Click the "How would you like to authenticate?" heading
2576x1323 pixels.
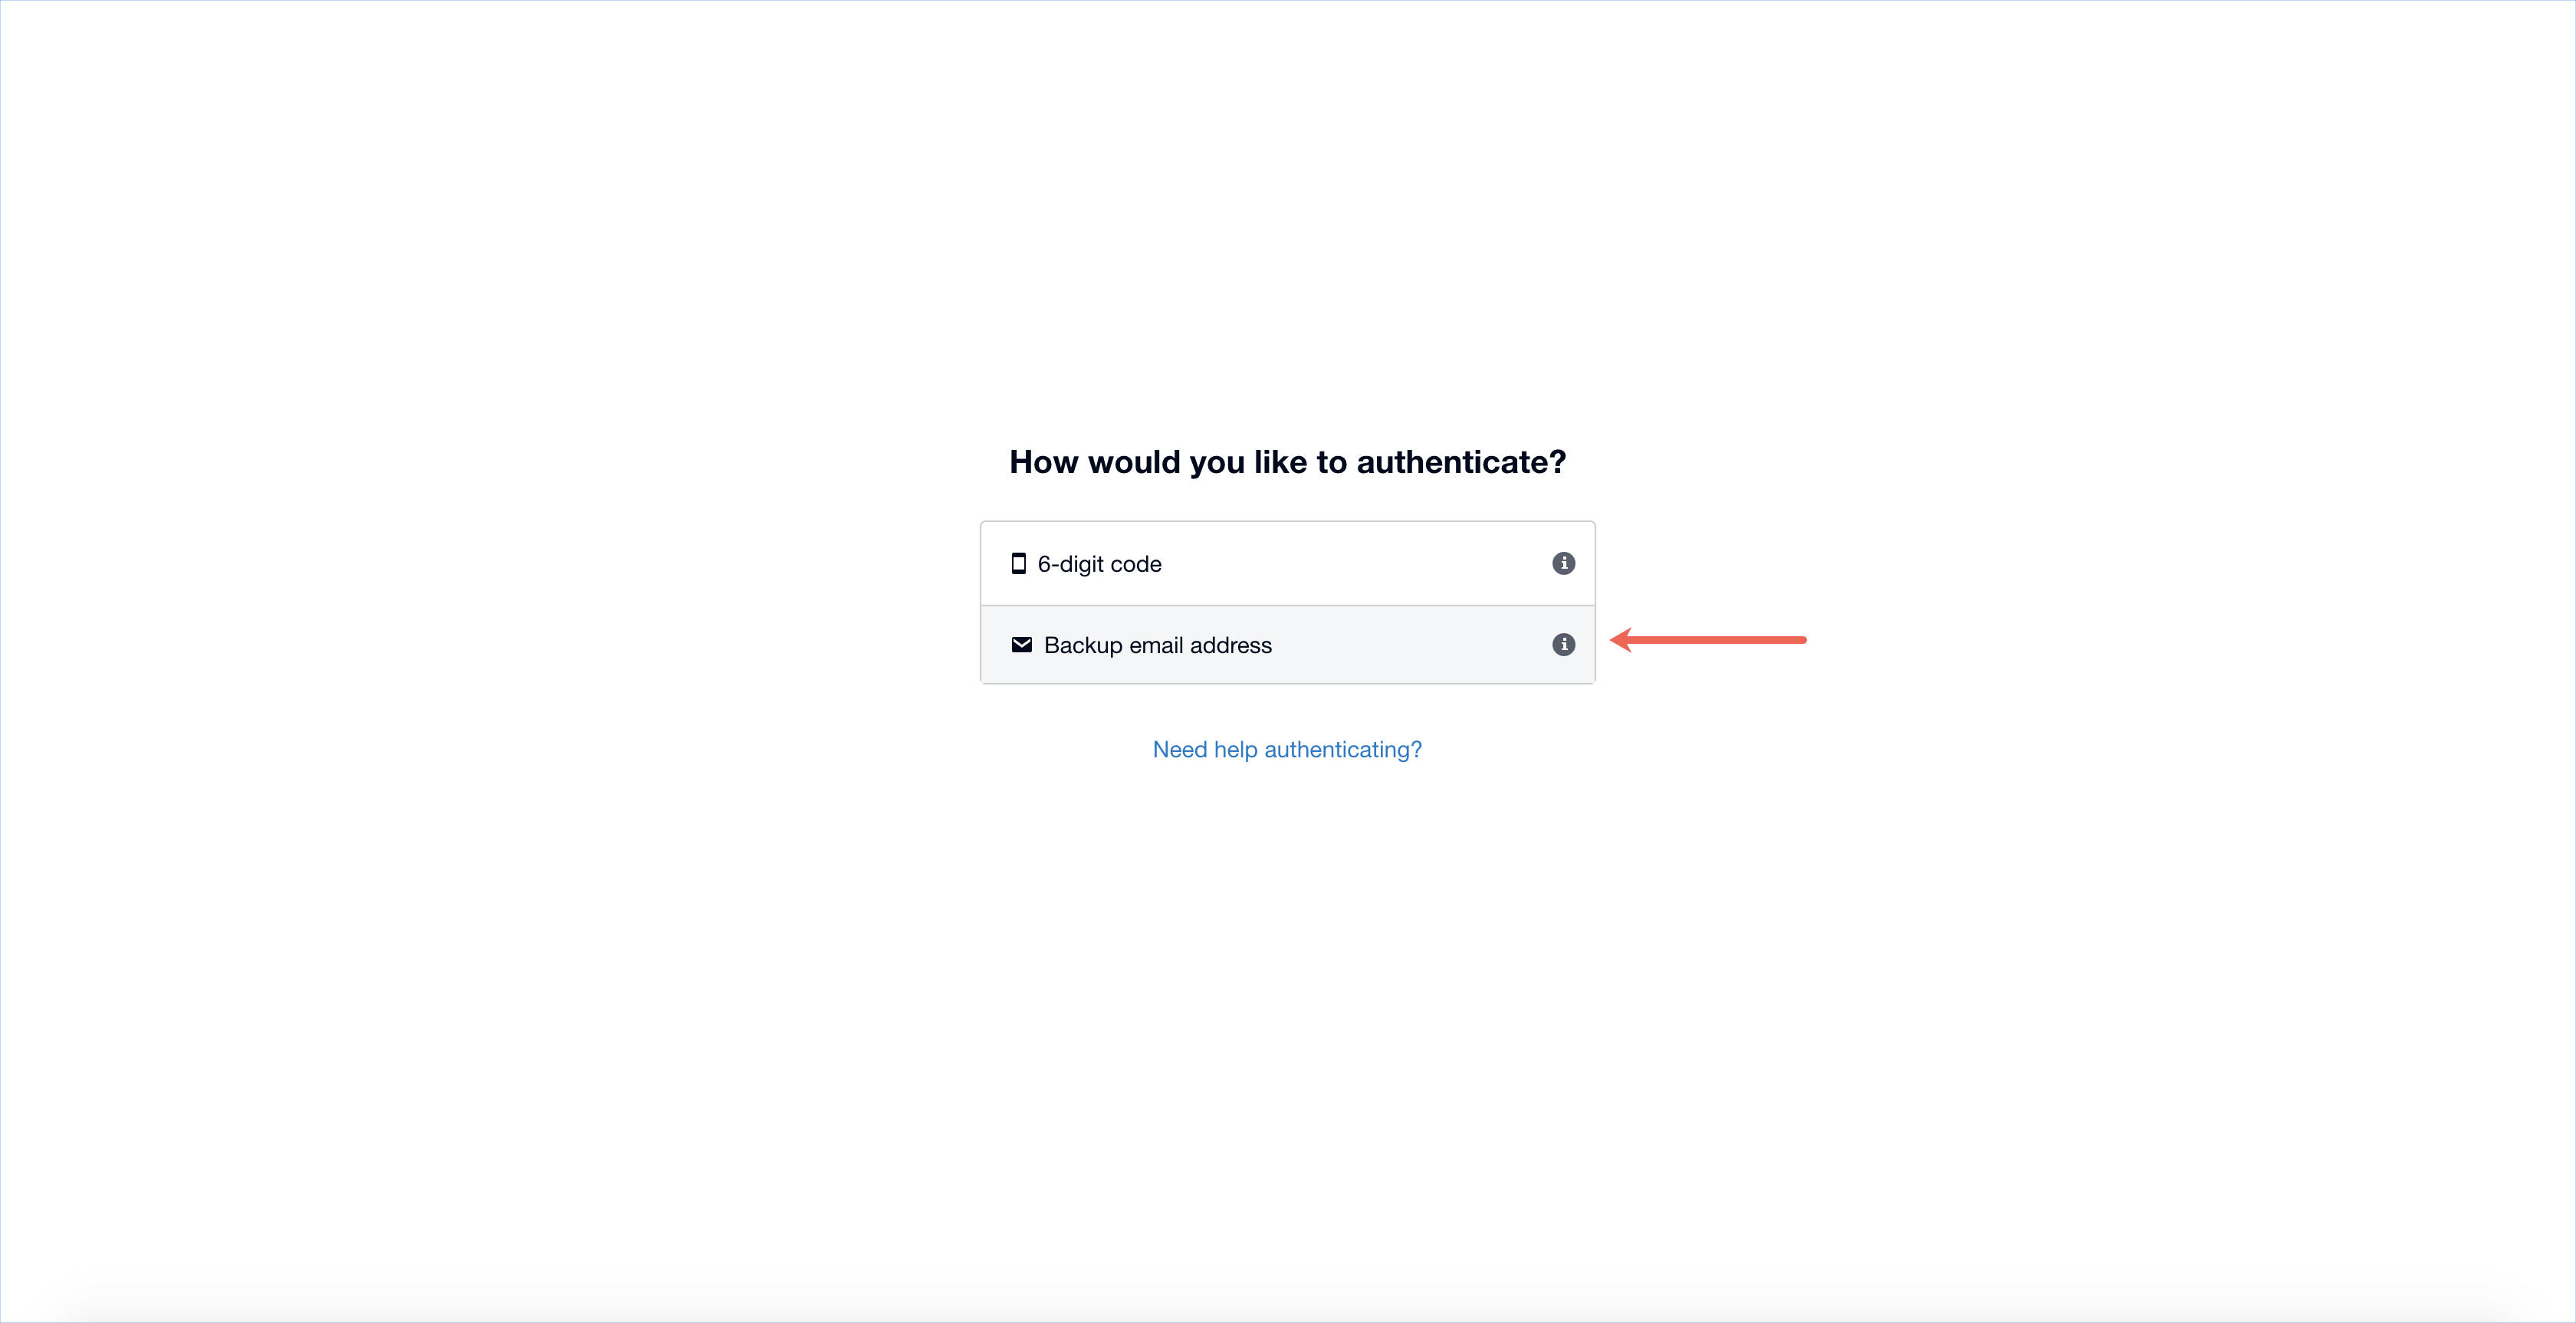[1287, 462]
